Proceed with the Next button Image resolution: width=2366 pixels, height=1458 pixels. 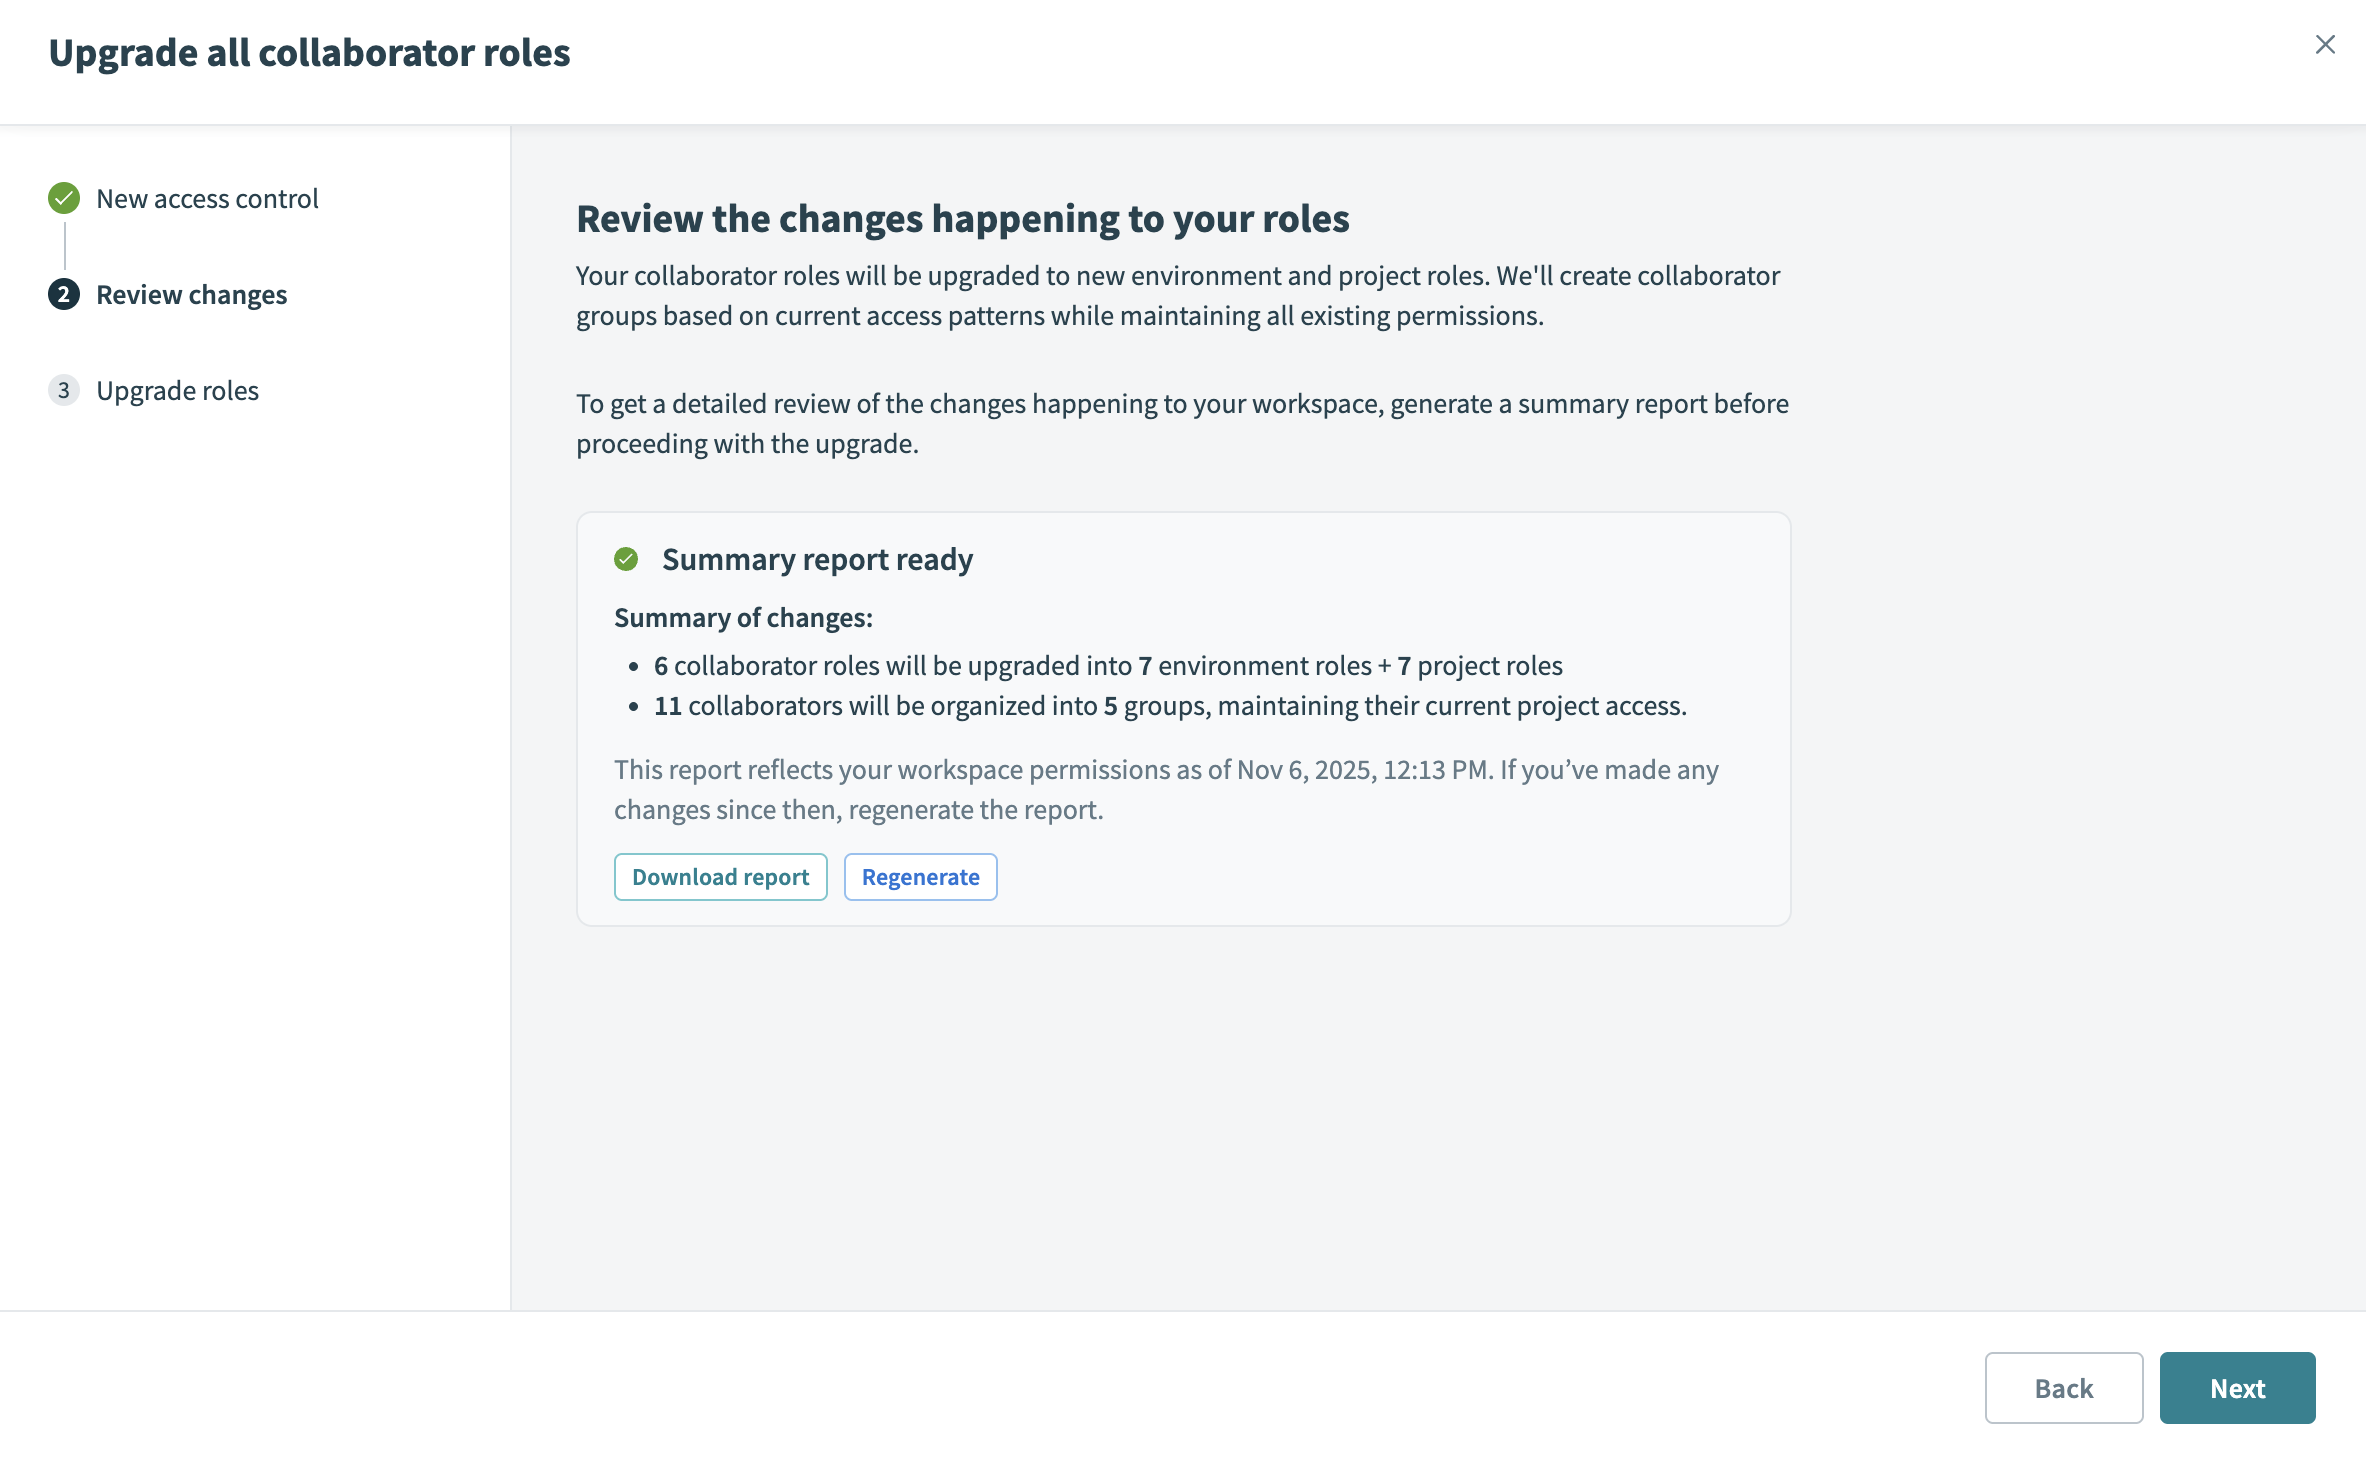tap(2237, 1388)
